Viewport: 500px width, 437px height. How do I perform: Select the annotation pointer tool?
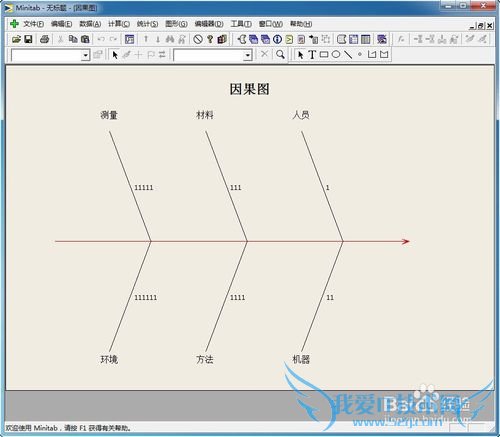click(301, 55)
